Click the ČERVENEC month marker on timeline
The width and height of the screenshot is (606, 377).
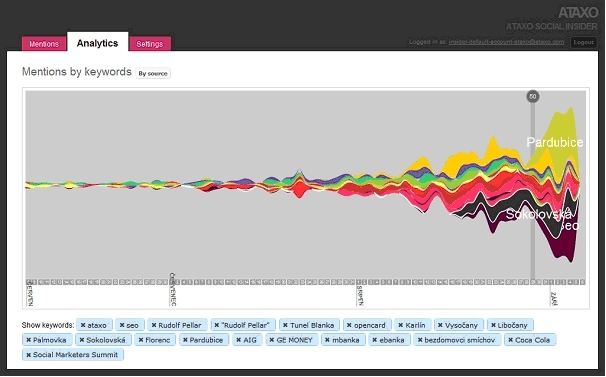tap(172, 290)
